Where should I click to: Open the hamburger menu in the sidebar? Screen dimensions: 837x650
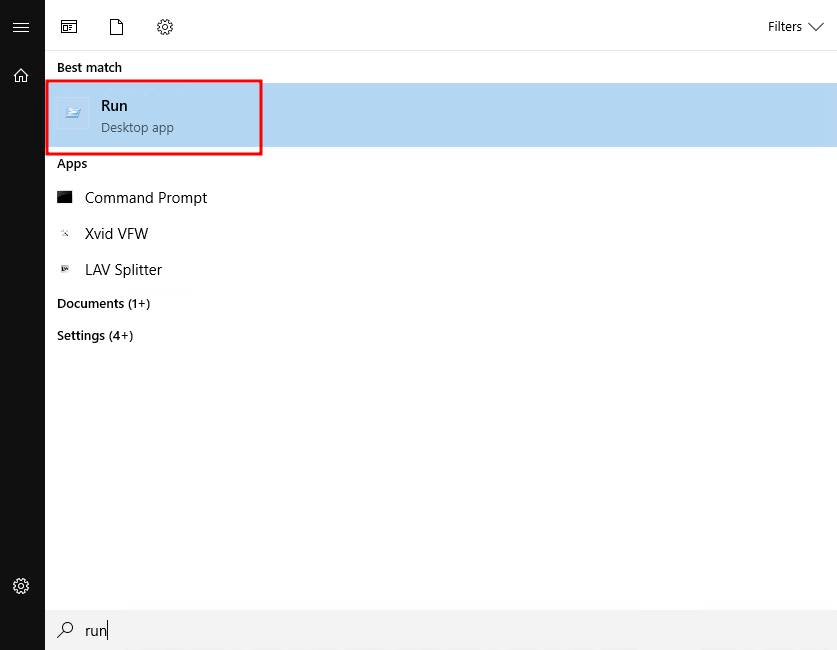tap(21, 27)
